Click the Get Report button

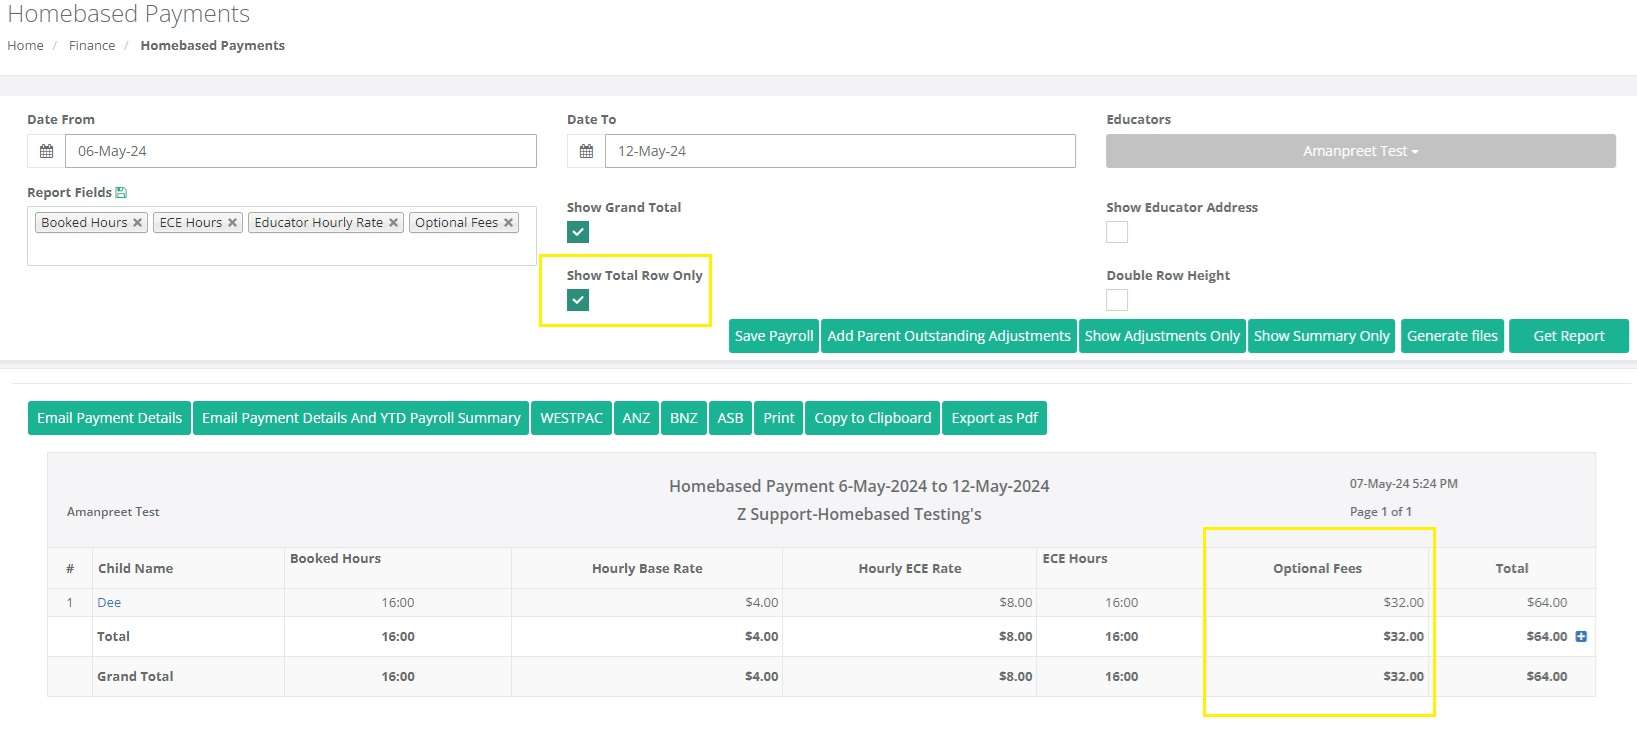point(1569,336)
